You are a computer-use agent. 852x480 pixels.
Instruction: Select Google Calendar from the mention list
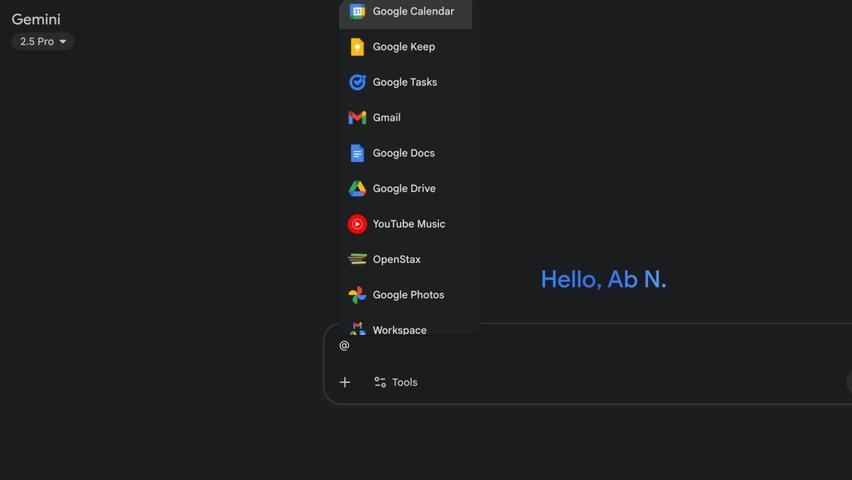[413, 12]
